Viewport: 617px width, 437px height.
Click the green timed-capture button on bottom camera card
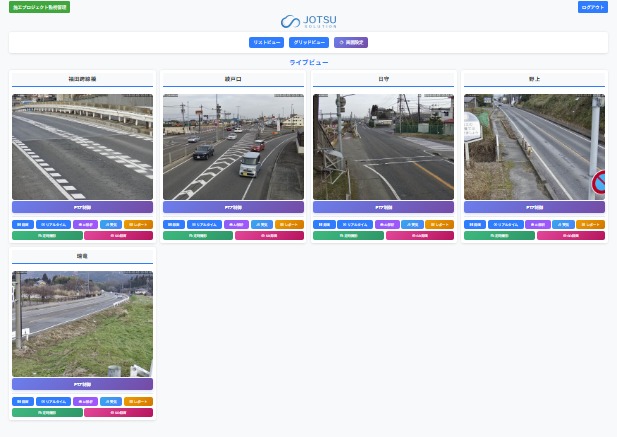point(47,412)
